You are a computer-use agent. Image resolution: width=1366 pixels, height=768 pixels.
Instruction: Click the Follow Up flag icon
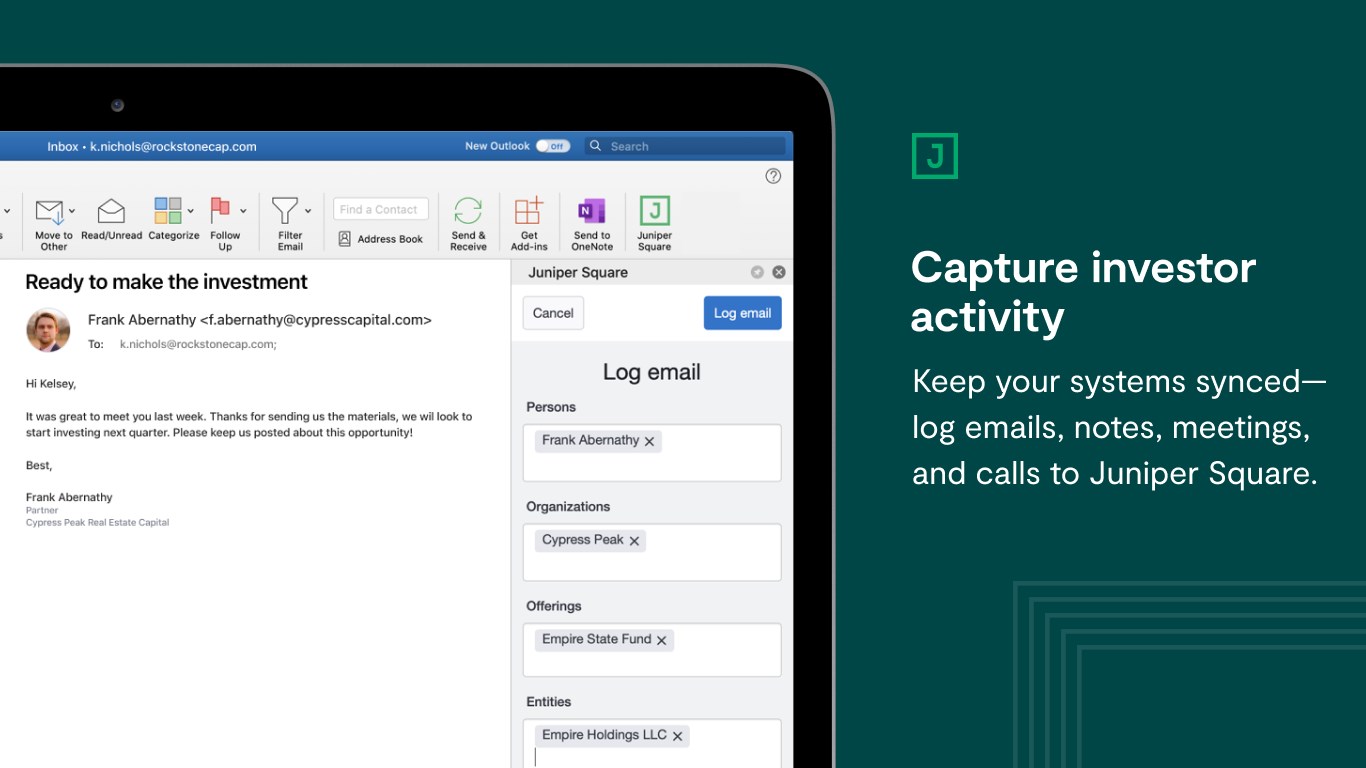click(220, 211)
